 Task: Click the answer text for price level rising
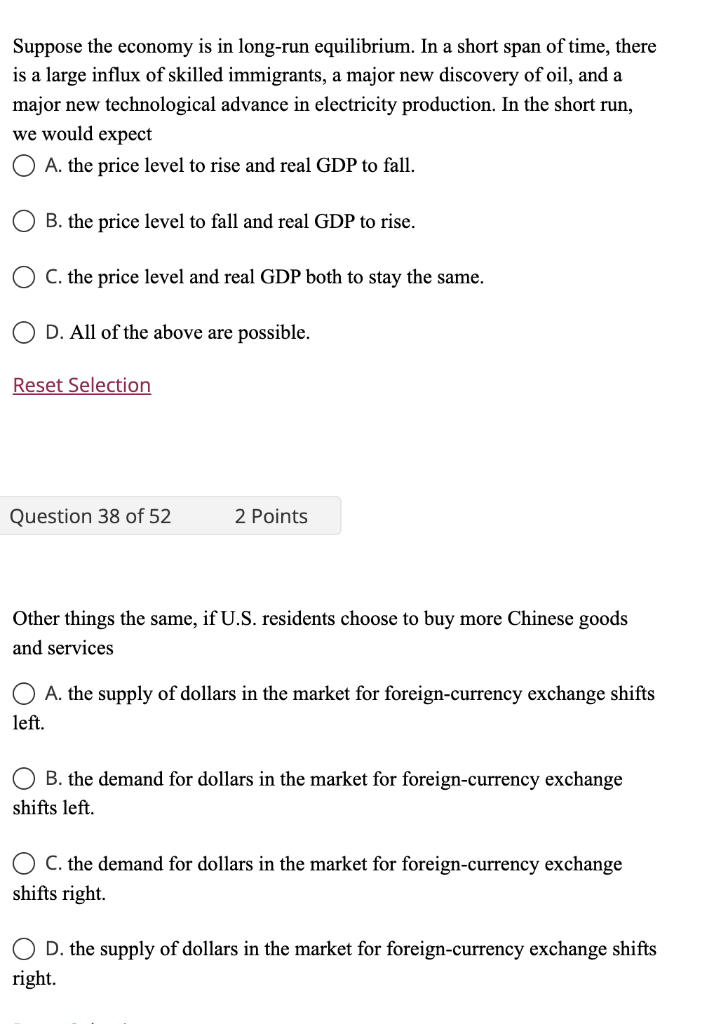click(230, 165)
